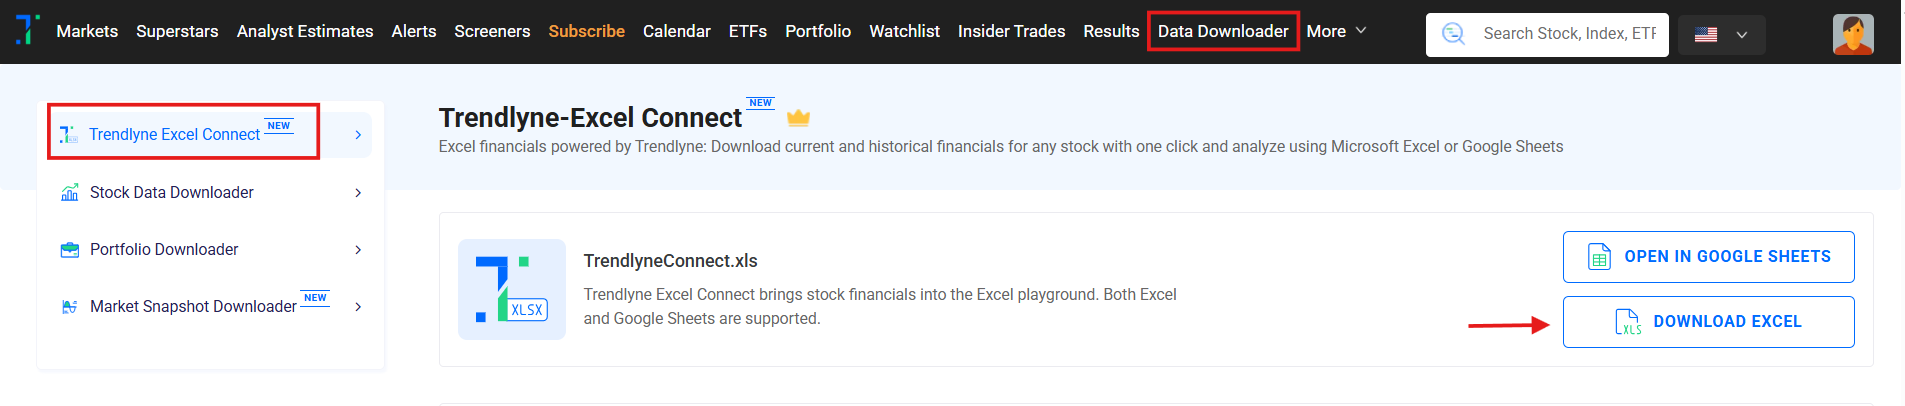Click the TrendlyneConnect XLSX file thumbnail
1905x406 pixels.
512,289
